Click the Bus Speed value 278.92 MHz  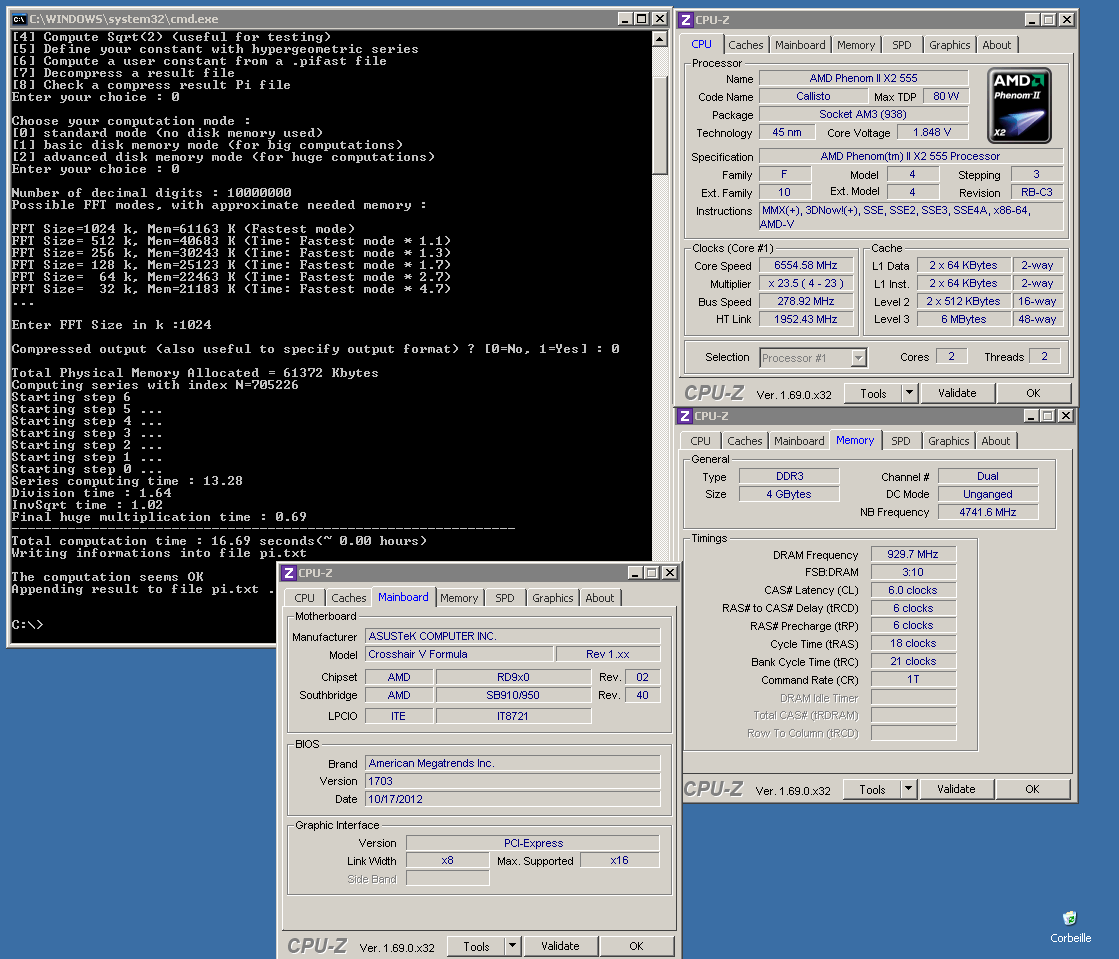tap(806, 301)
